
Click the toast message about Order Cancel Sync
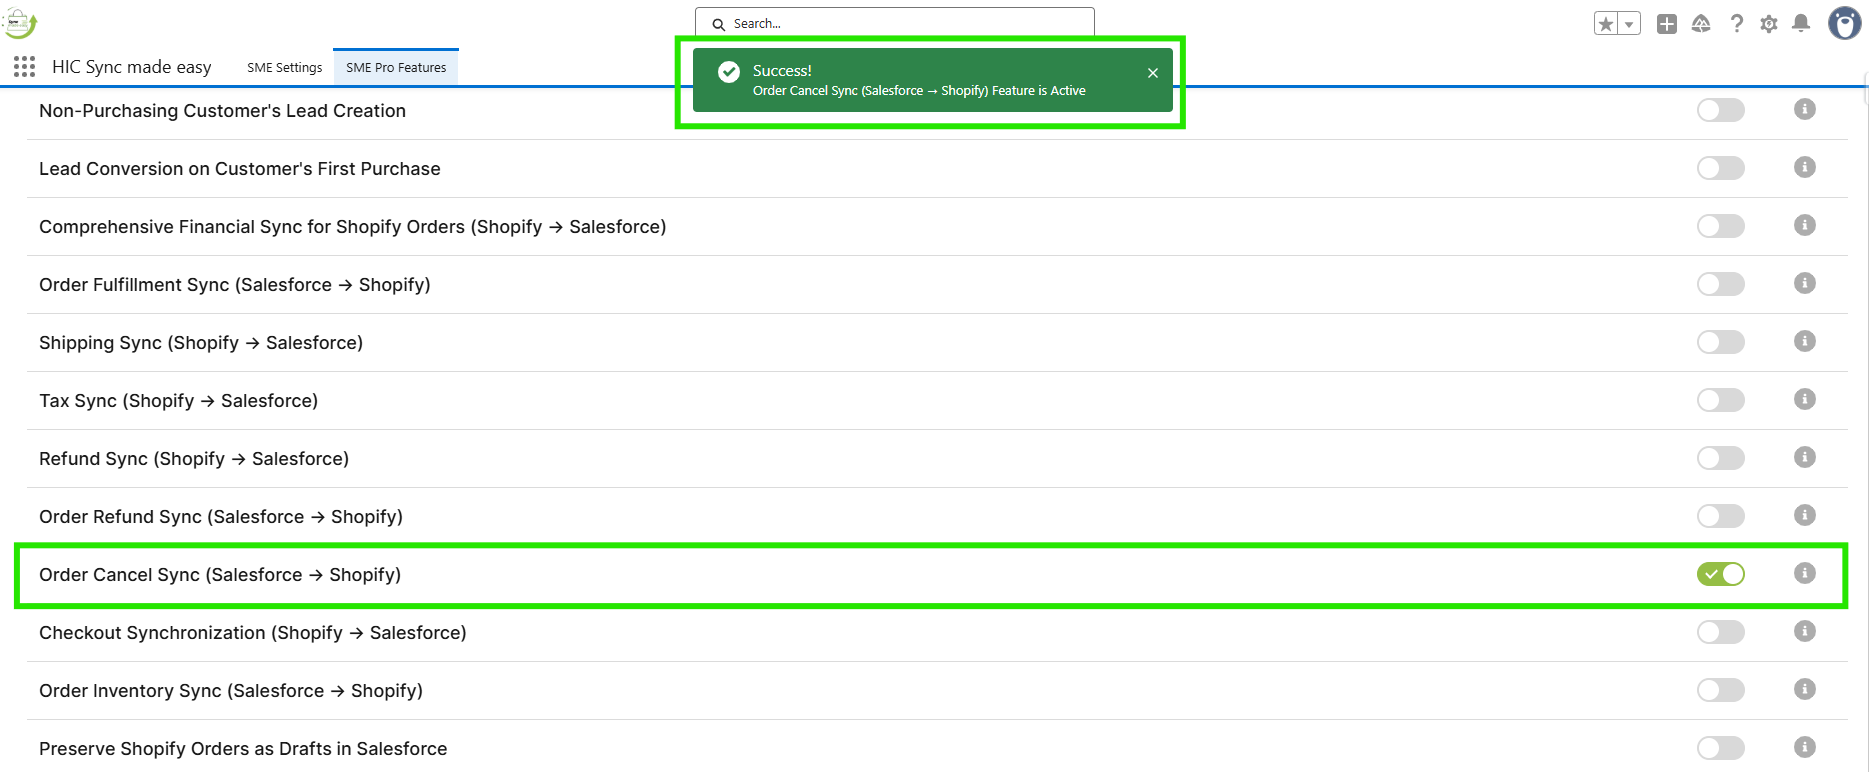point(919,91)
